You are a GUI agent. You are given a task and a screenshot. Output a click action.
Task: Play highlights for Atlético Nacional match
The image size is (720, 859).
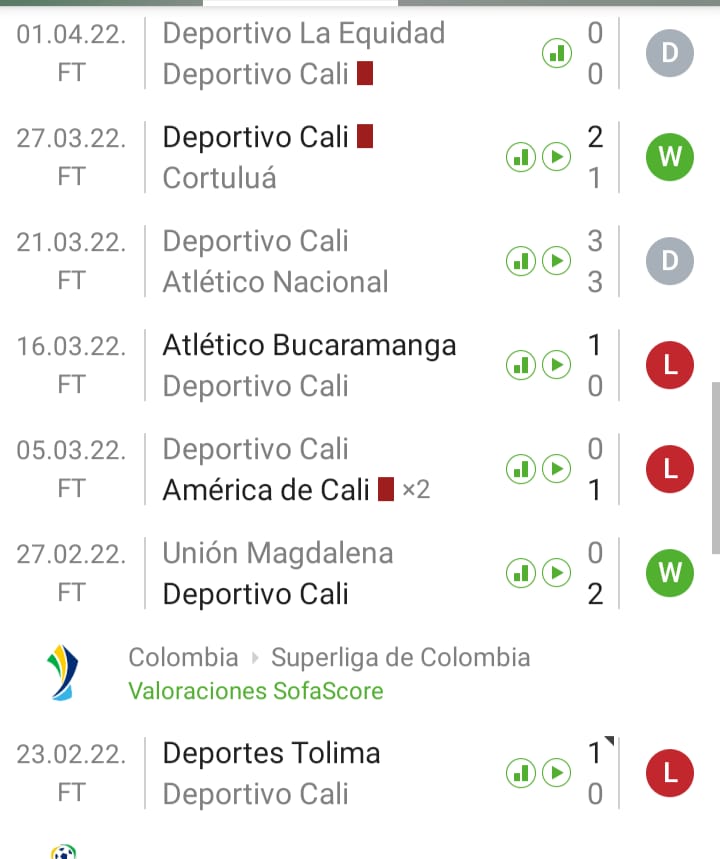click(556, 262)
